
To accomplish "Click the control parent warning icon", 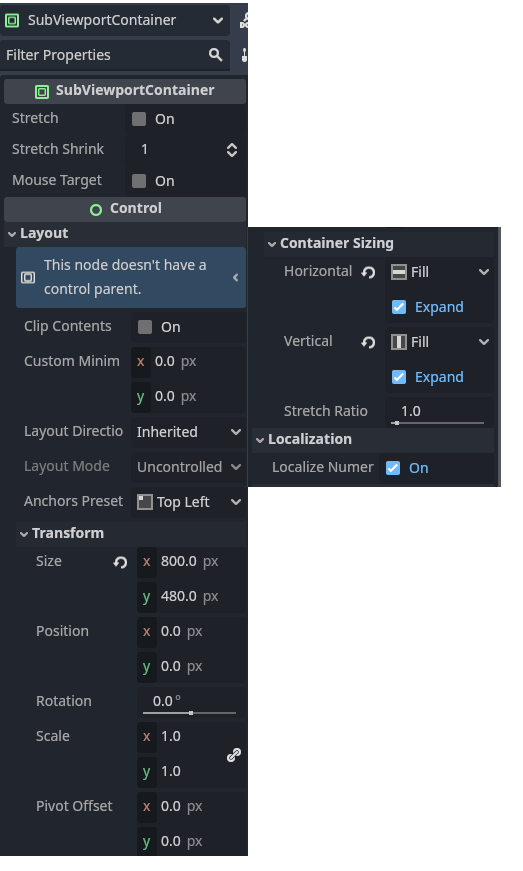I will pos(28,277).
